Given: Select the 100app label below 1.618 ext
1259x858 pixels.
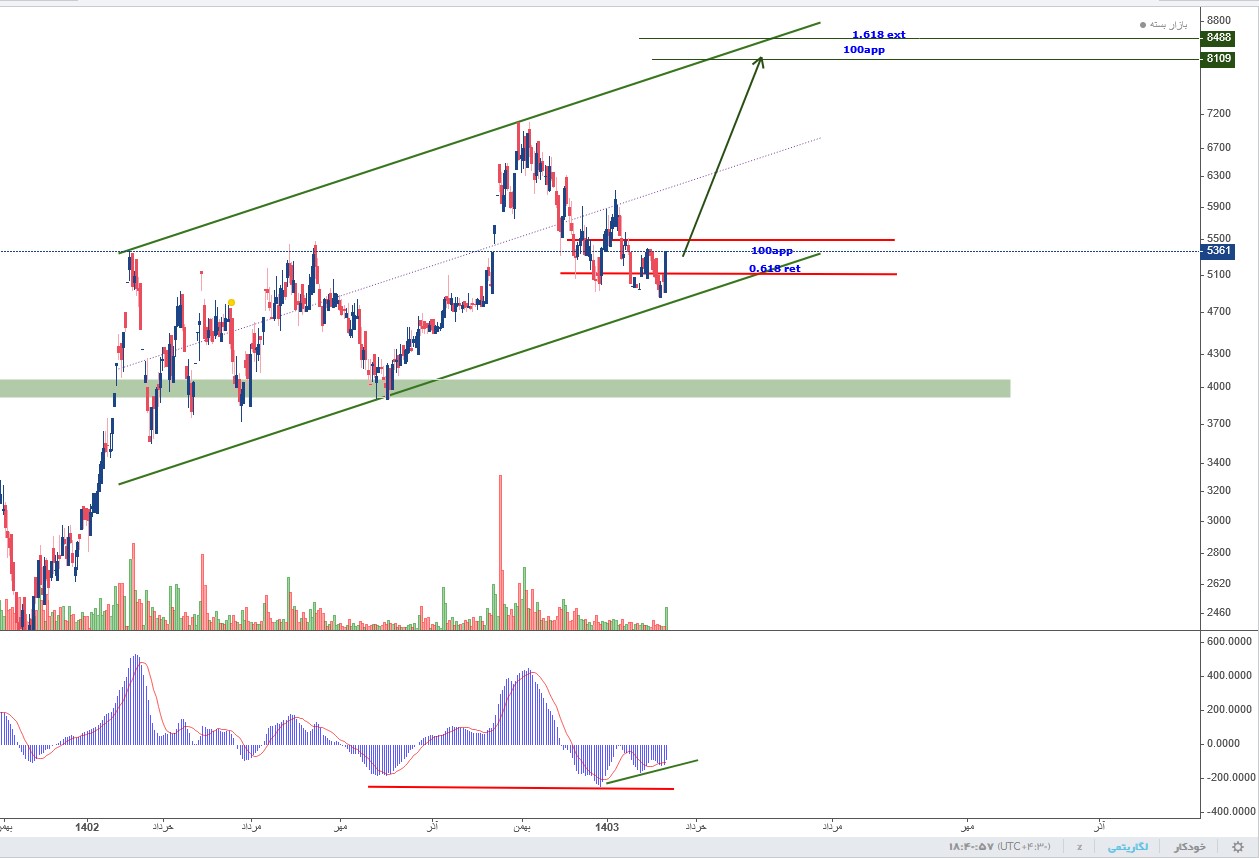Looking at the screenshot, I should click(864, 50).
